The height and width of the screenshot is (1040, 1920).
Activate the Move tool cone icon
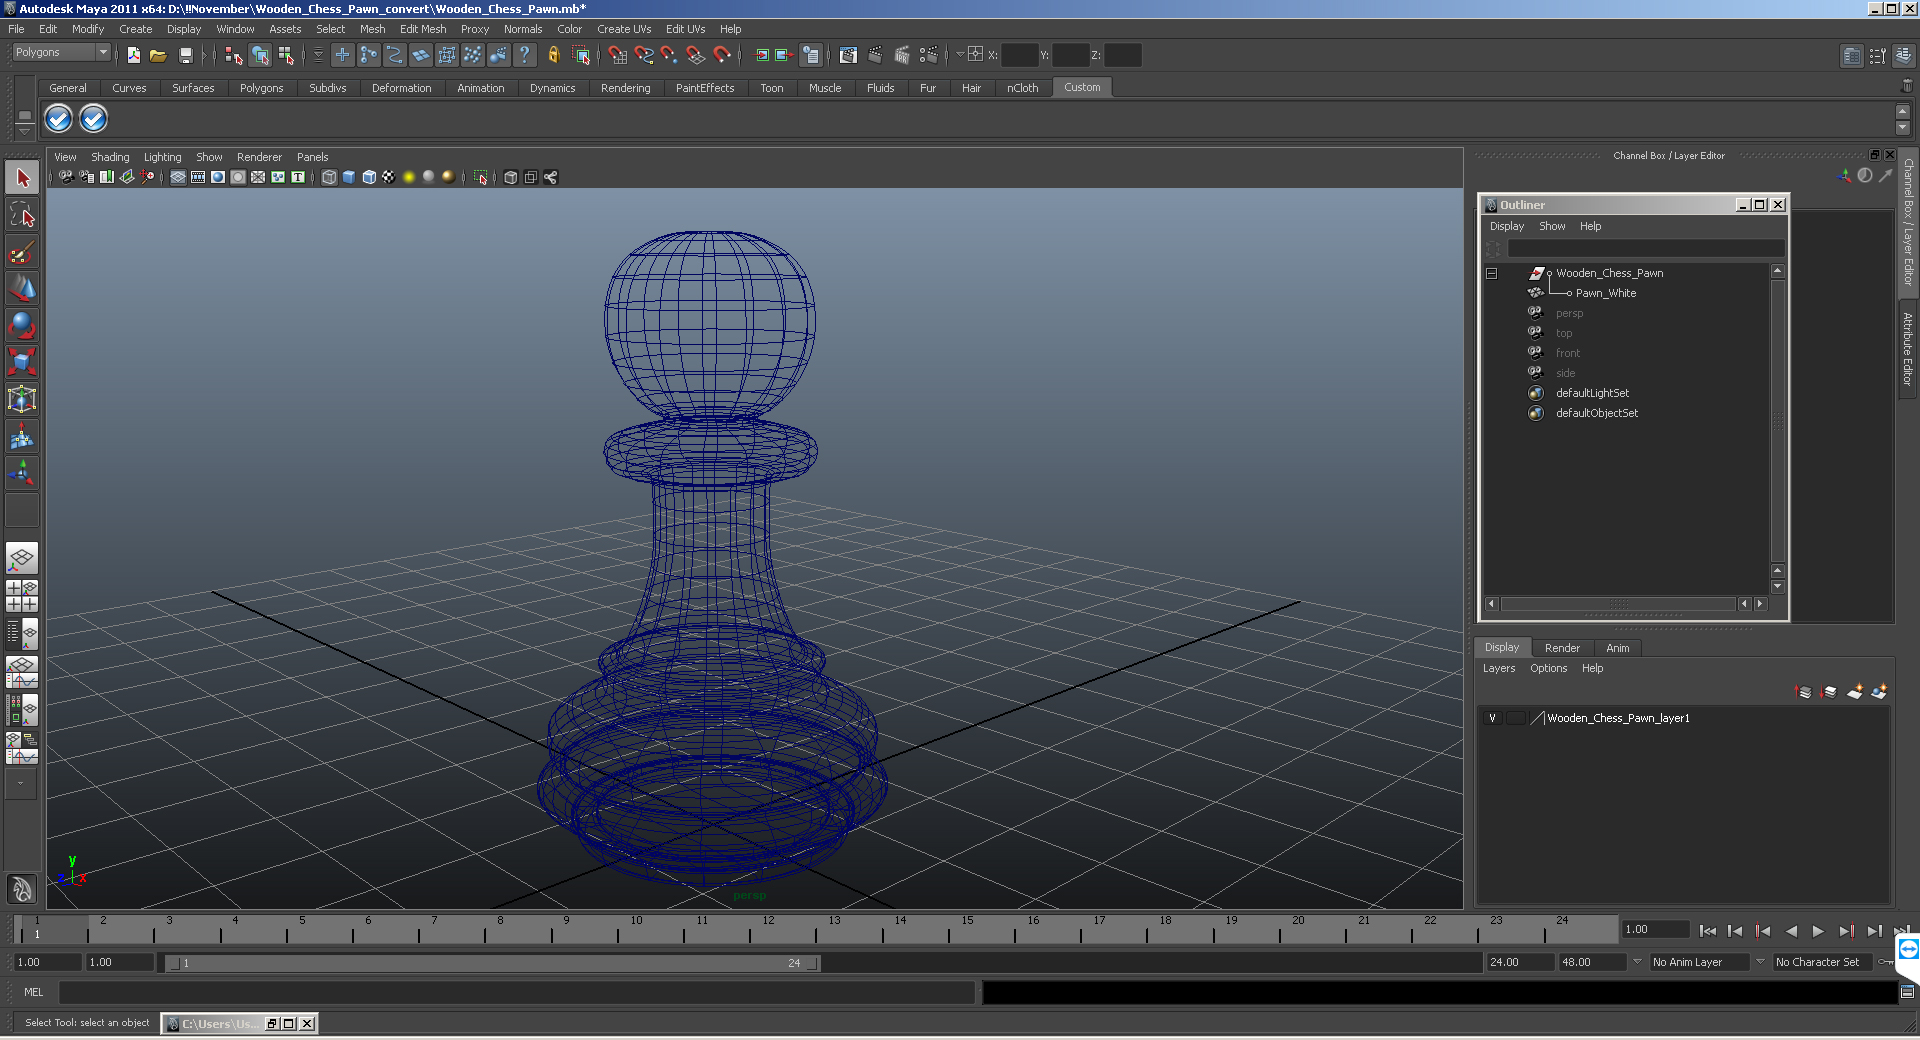(22, 289)
